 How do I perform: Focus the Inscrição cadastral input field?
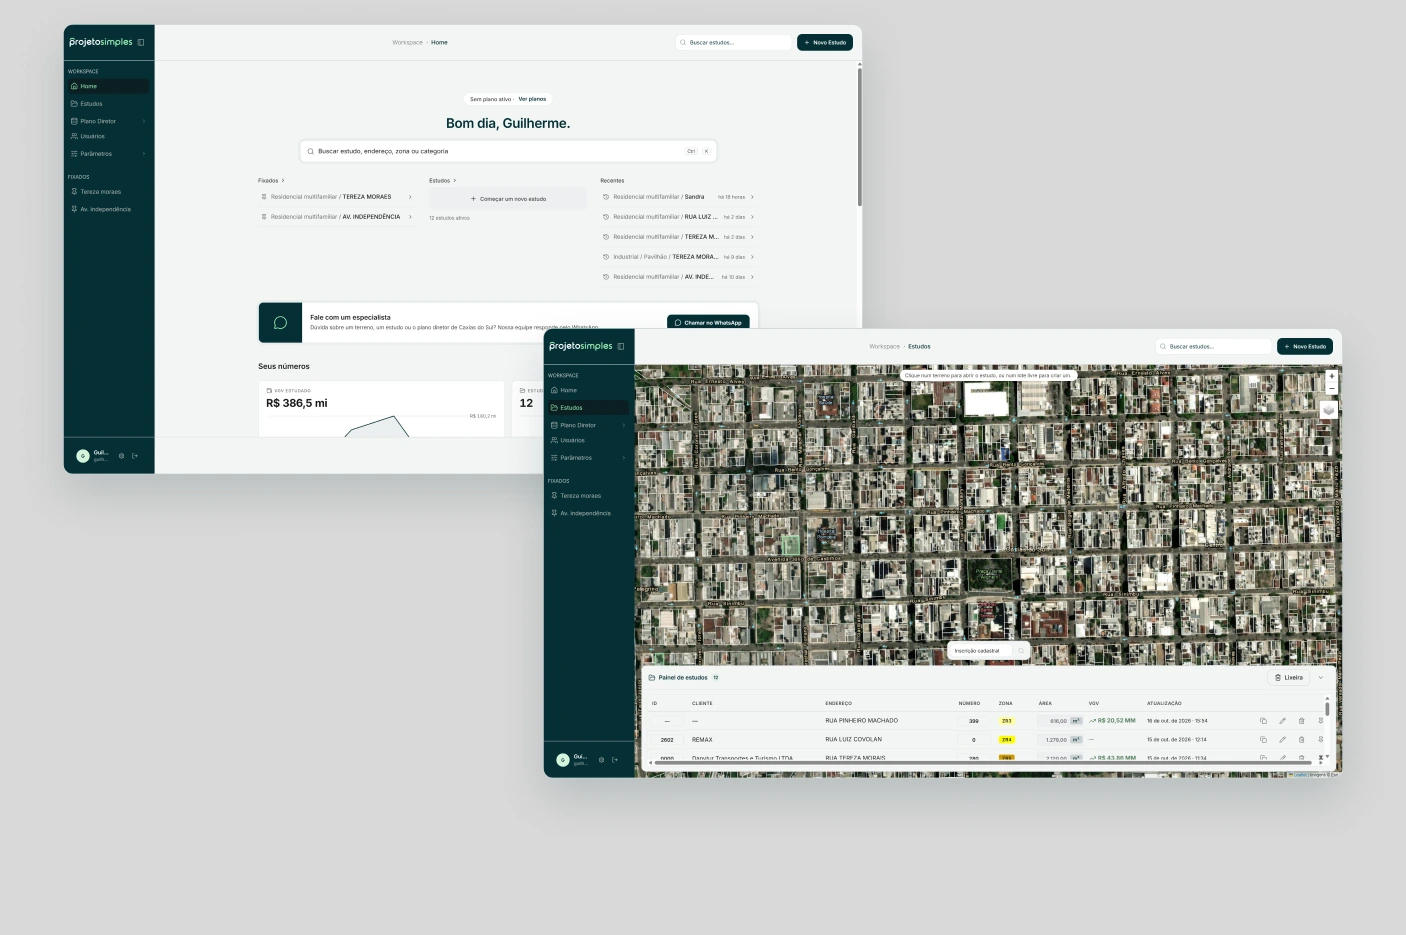click(x=980, y=651)
